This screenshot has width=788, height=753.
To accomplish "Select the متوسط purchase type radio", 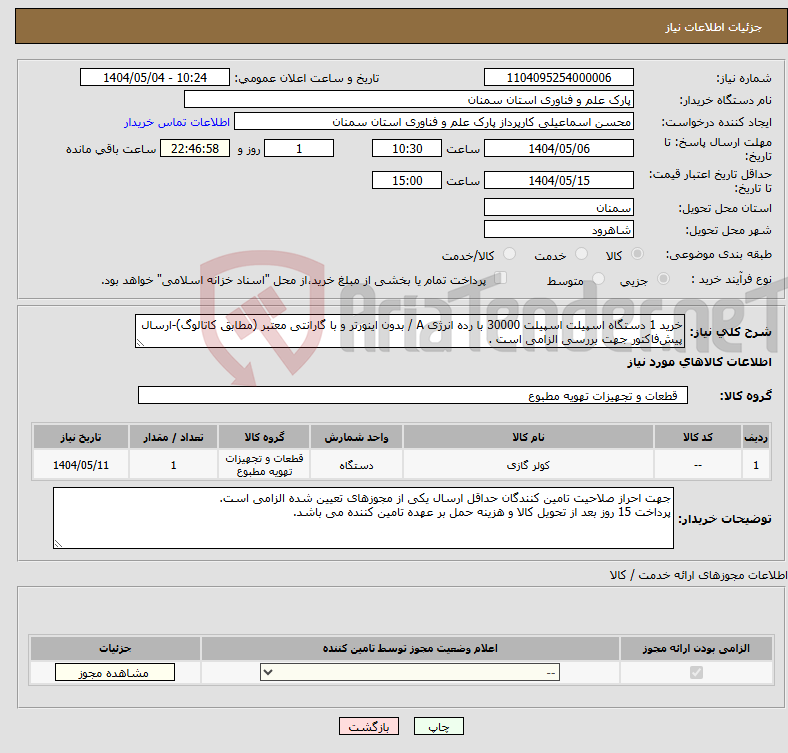I will coord(598,279).
